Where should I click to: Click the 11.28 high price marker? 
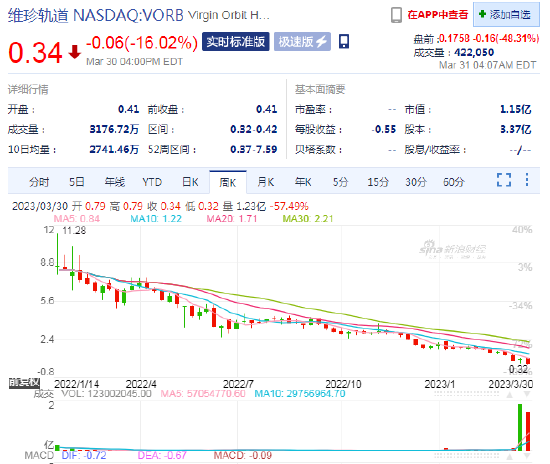pyautogui.click(x=74, y=231)
